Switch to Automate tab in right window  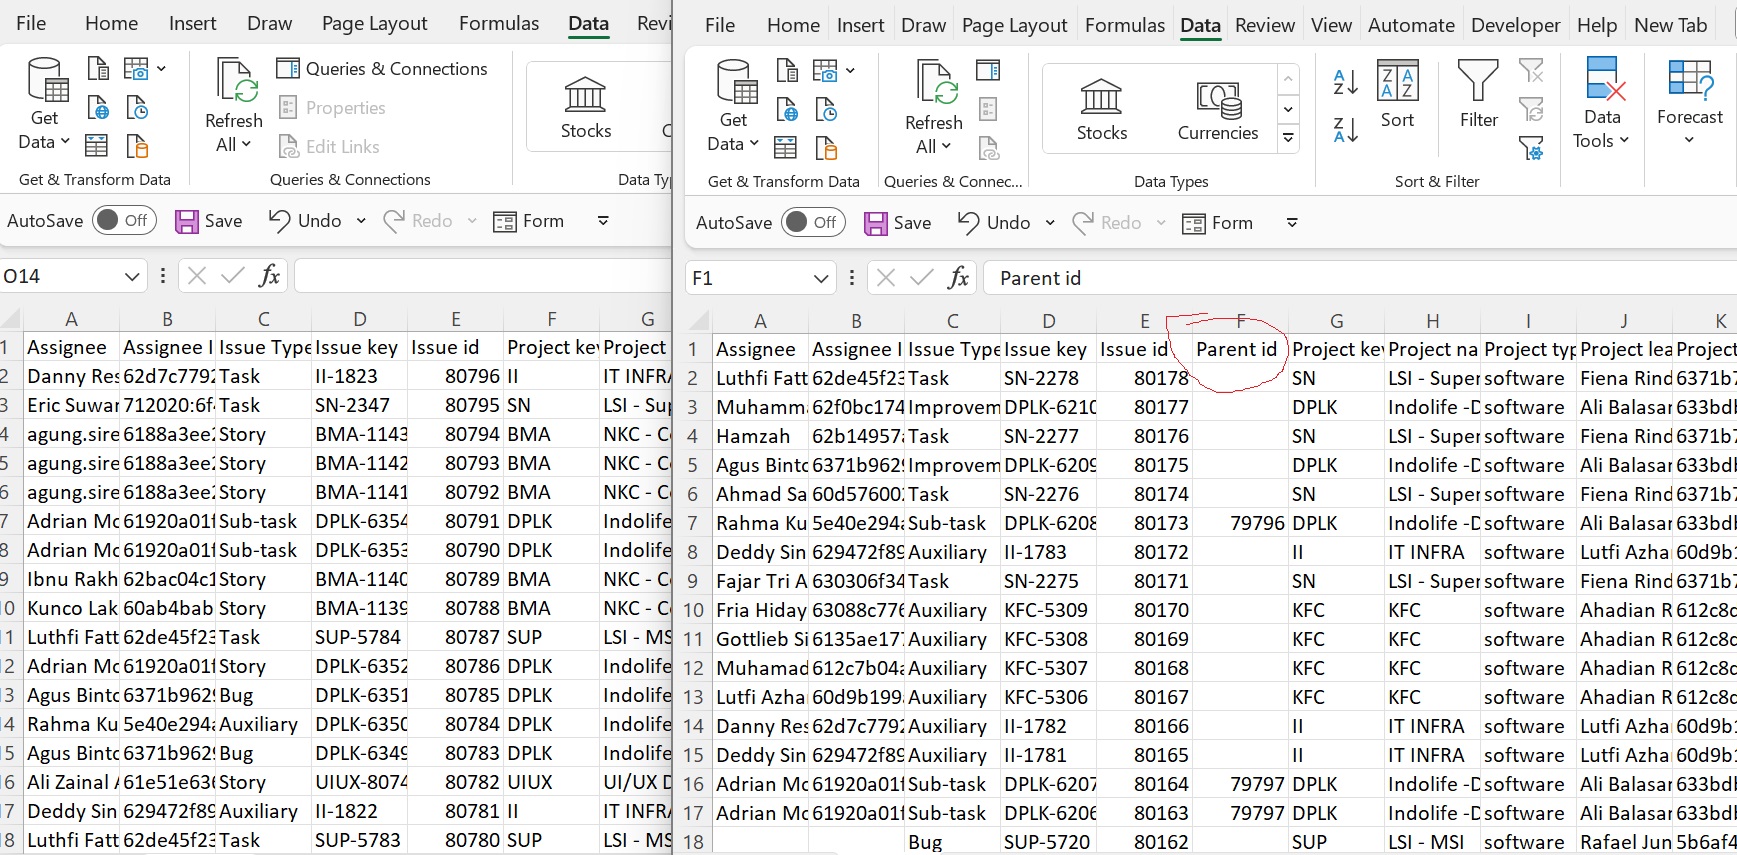coord(1411,25)
